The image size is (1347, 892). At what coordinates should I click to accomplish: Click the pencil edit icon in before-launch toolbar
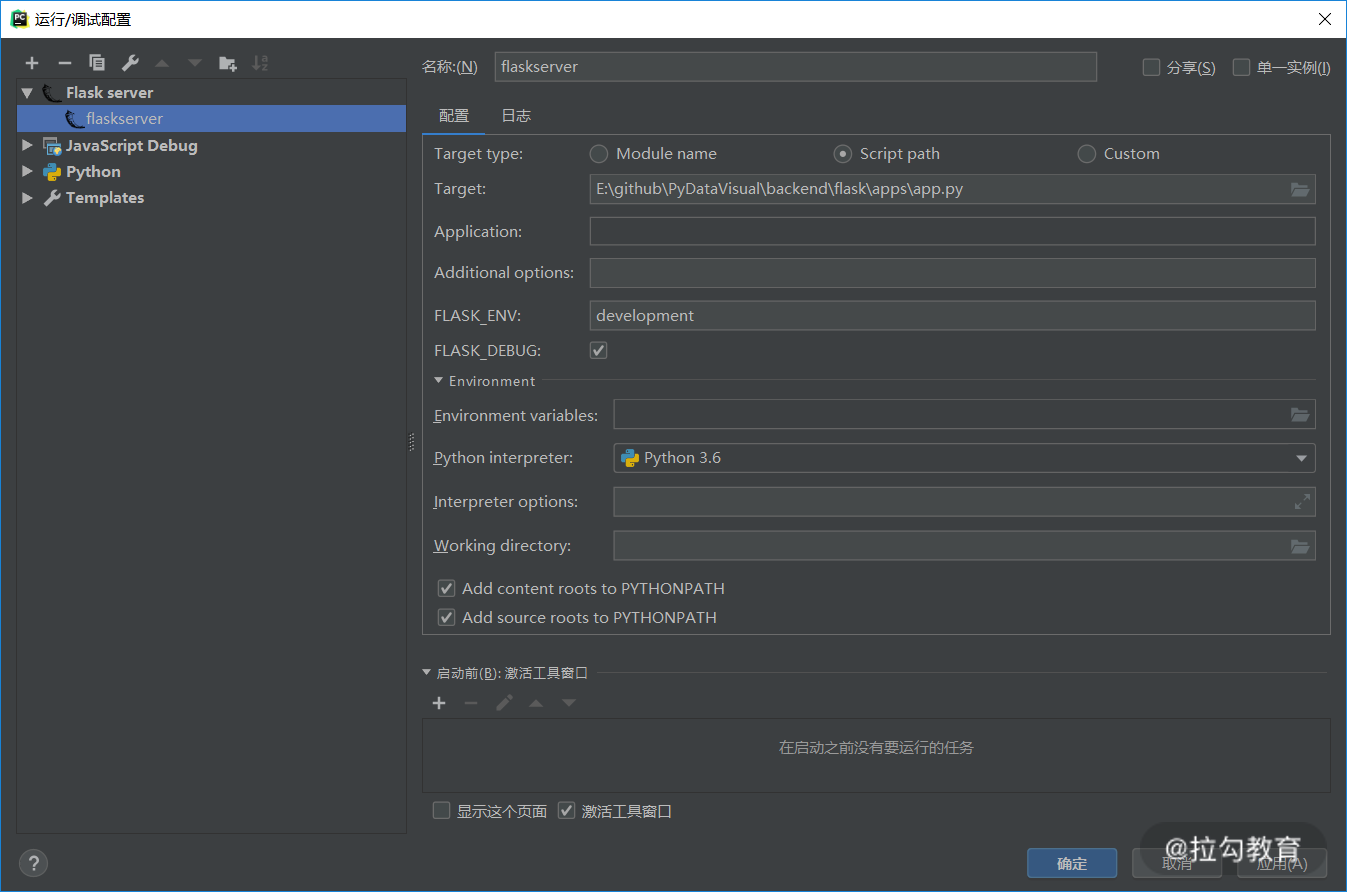pos(504,703)
